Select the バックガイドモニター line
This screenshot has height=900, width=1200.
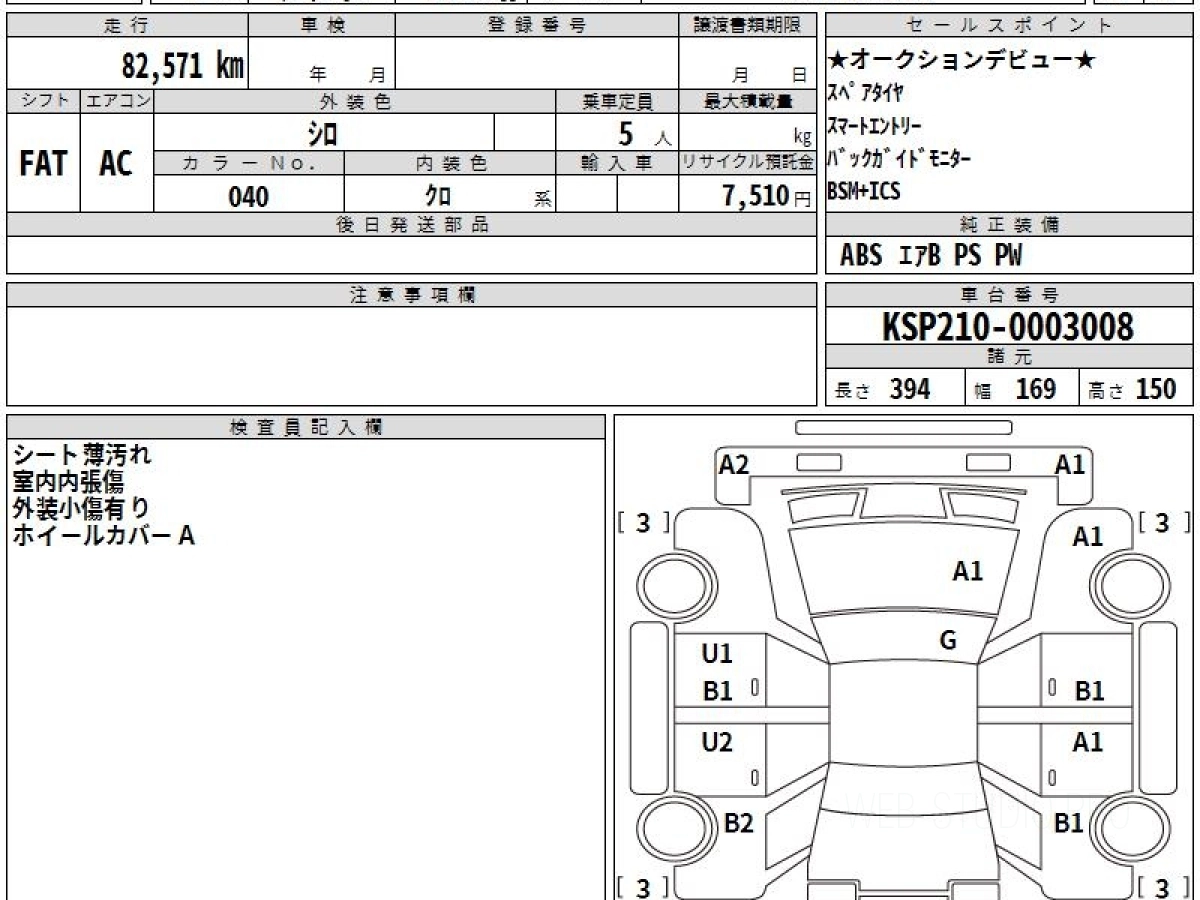899,158
